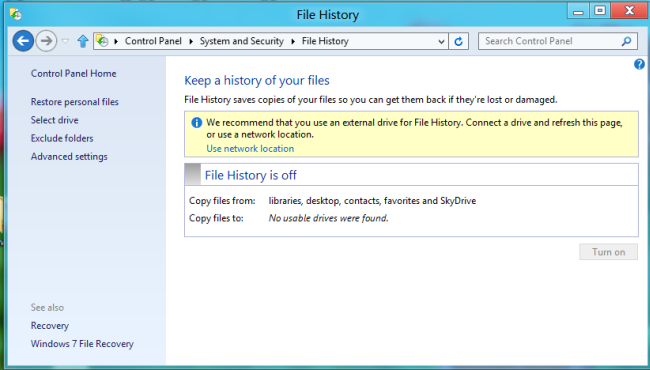Open Select drive link

[54, 120]
